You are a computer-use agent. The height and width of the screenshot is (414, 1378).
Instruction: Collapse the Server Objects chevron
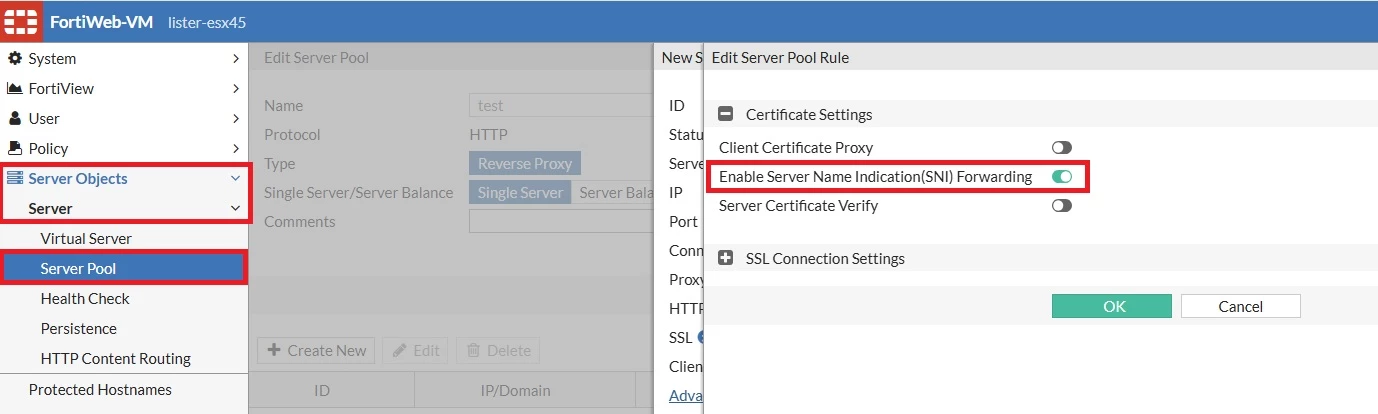(x=236, y=178)
